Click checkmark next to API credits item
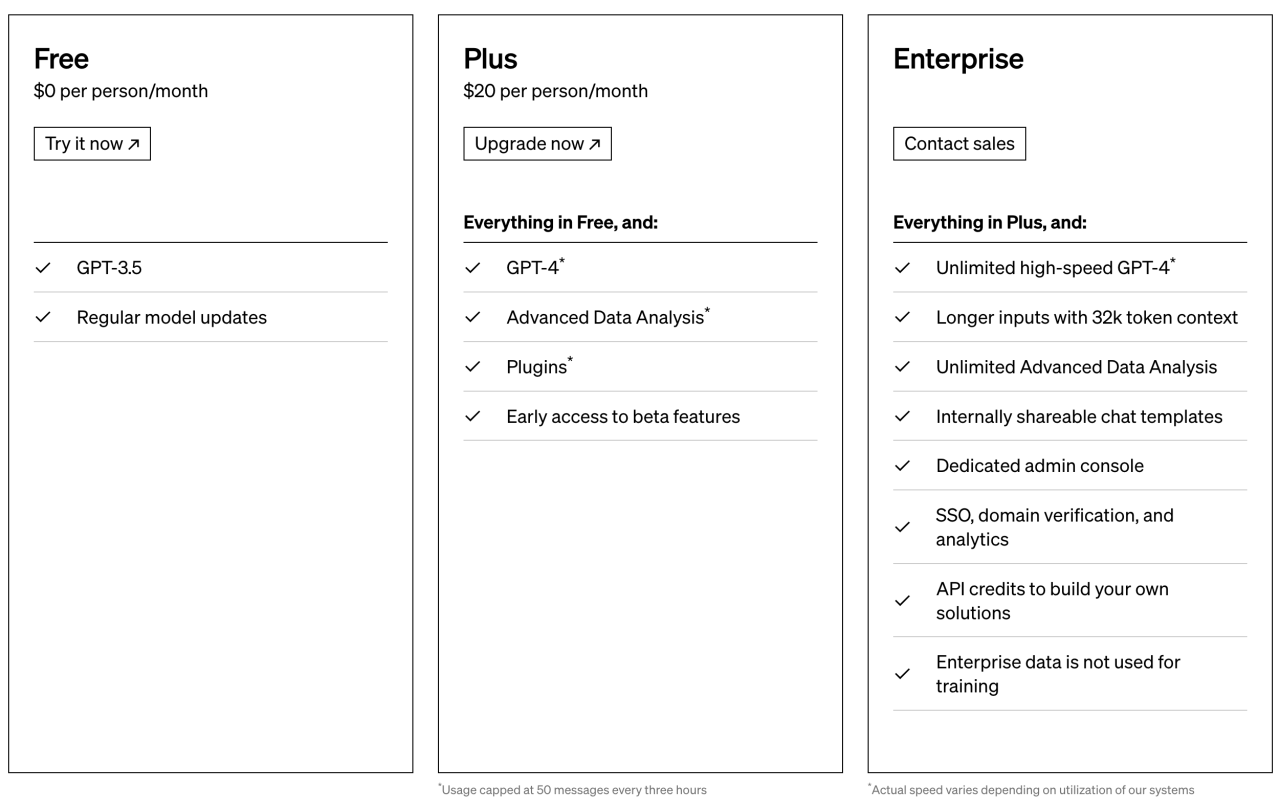This screenshot has height=810, width=1280. click(x=902, y=601)
